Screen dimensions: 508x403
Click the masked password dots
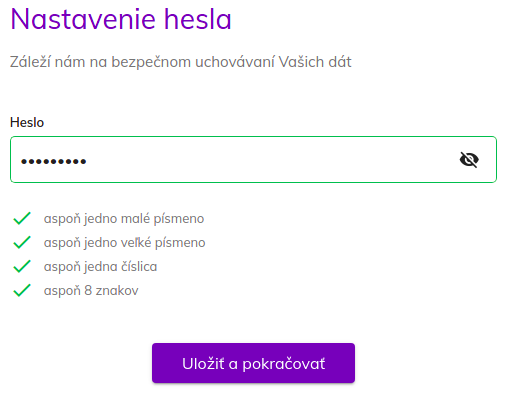pyautogui.click(x=54, y=162)
